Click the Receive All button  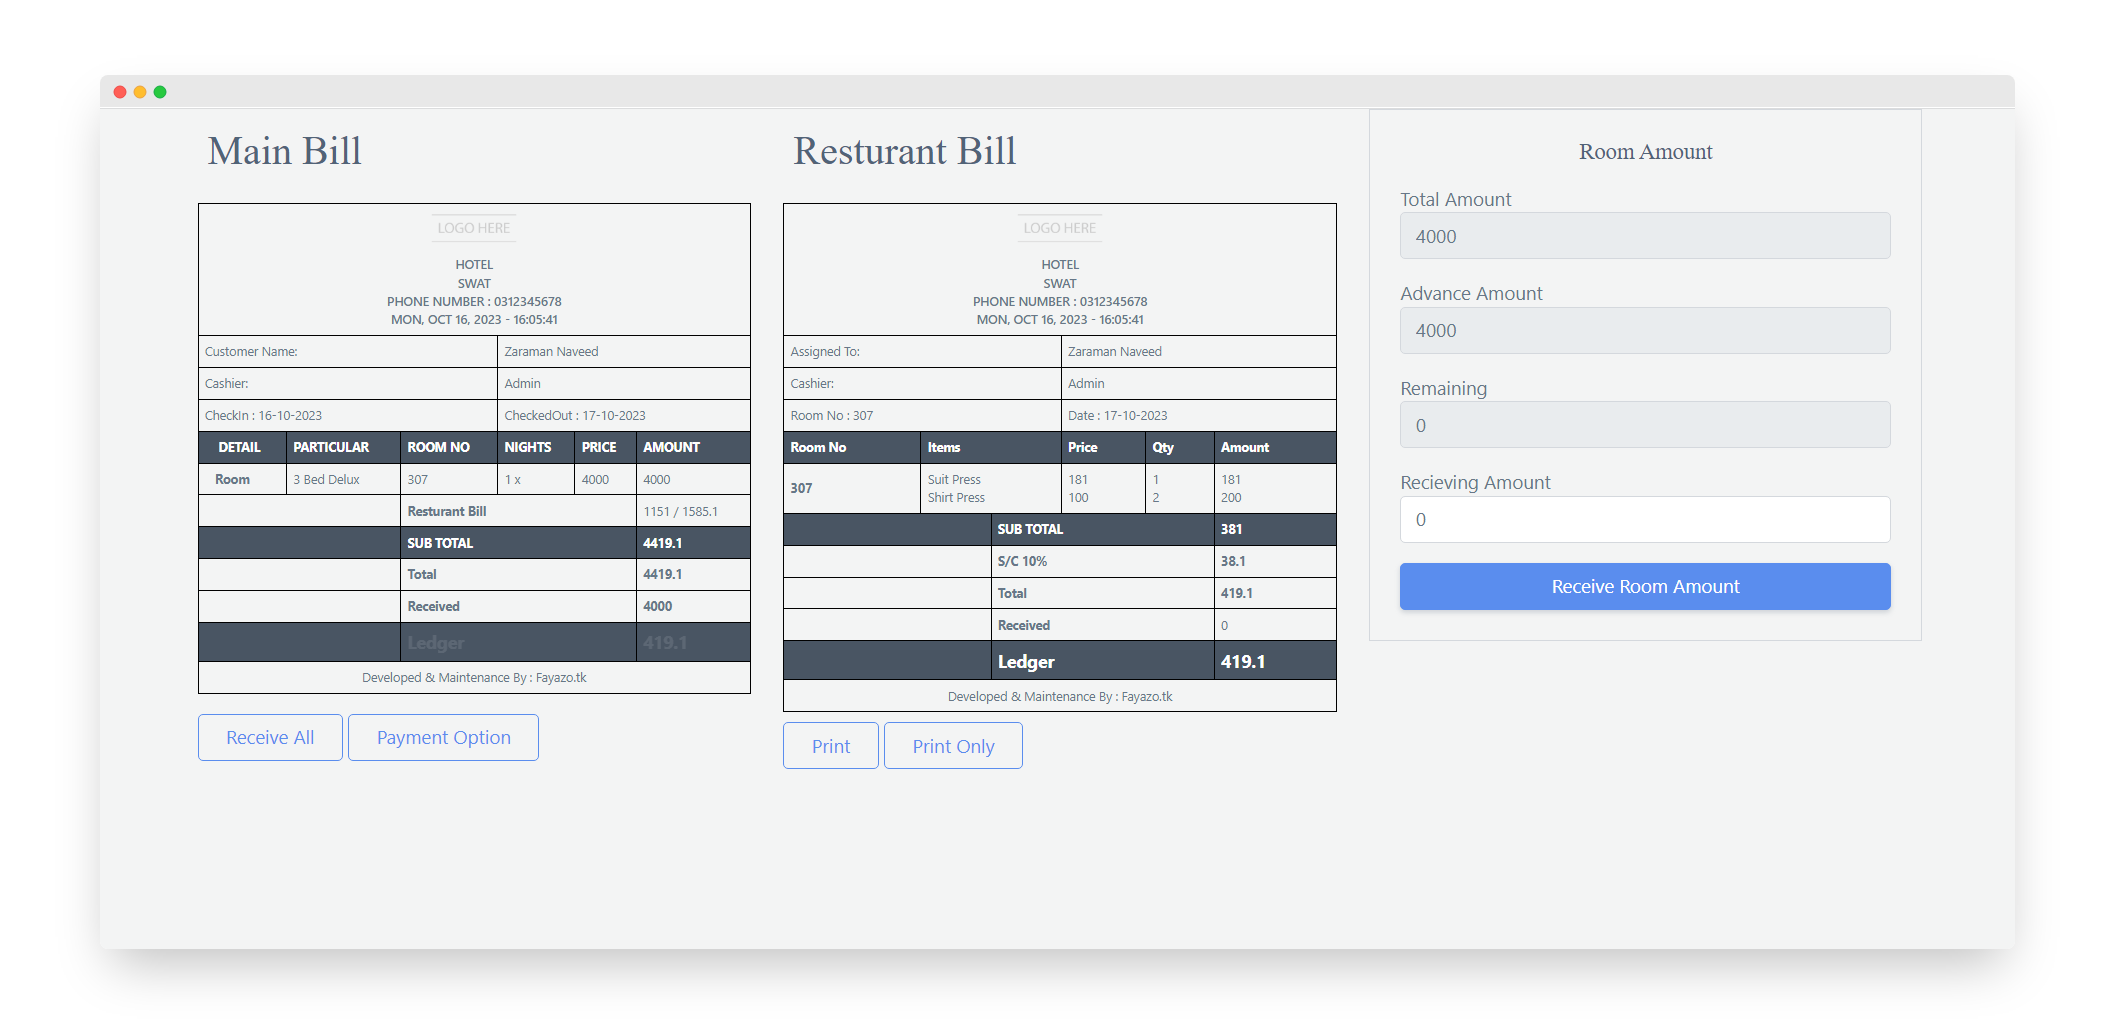tap(270, 738)
